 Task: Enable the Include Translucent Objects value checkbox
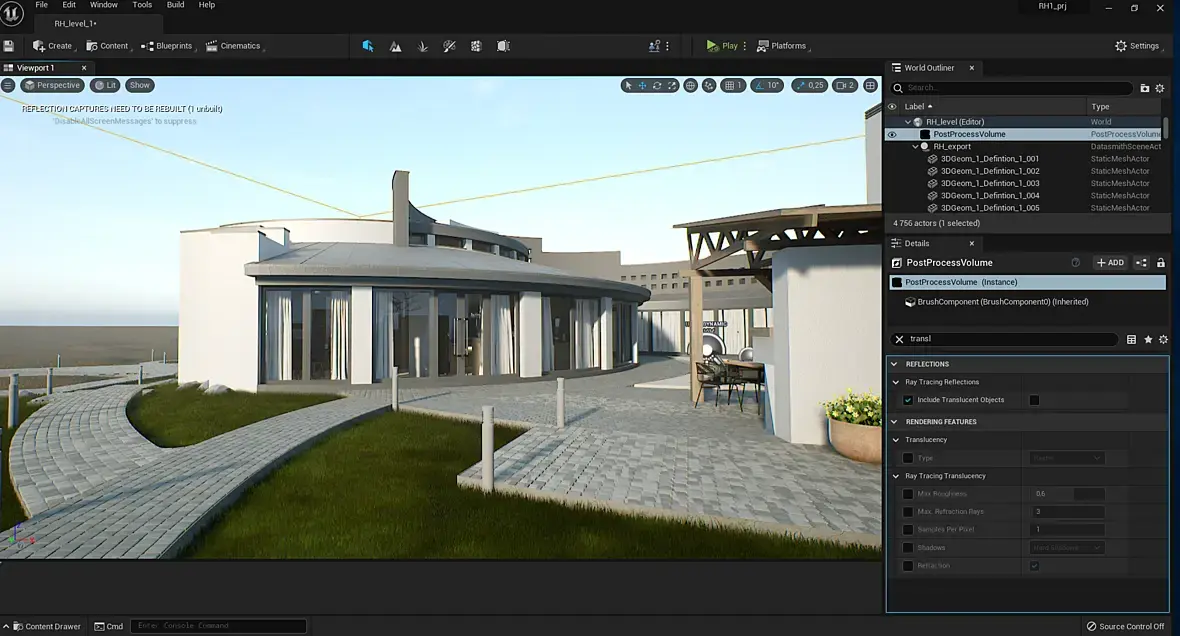pos(1035,400)
